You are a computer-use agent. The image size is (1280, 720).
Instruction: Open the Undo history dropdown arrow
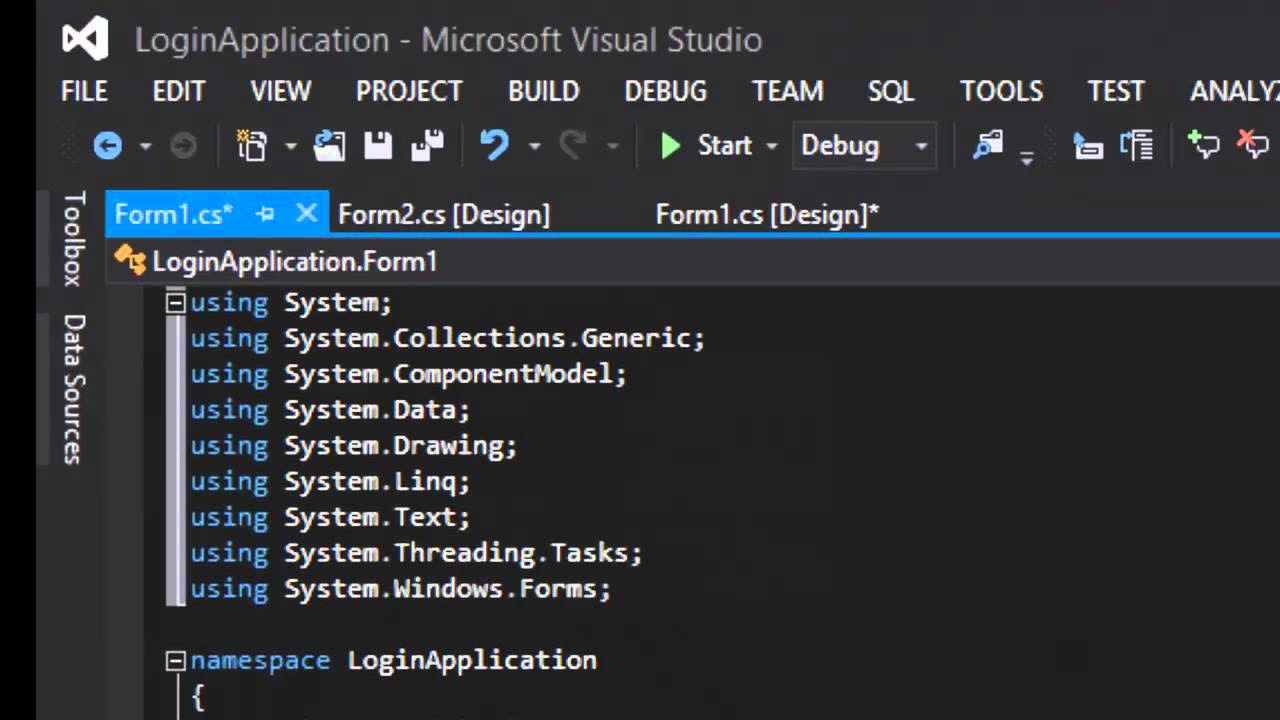pos(534,146)
